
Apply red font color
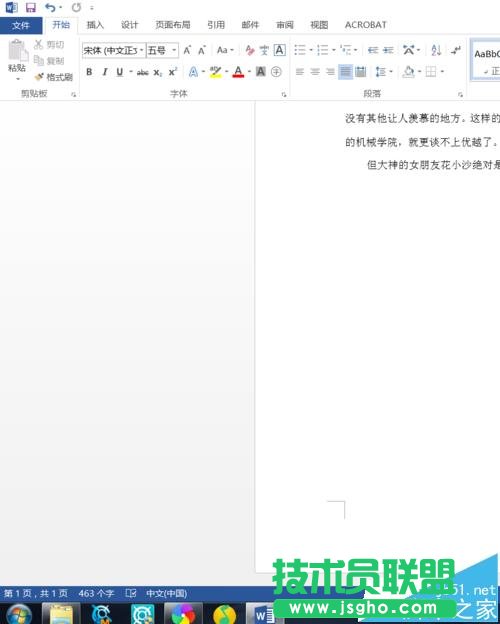coord(238,72)
